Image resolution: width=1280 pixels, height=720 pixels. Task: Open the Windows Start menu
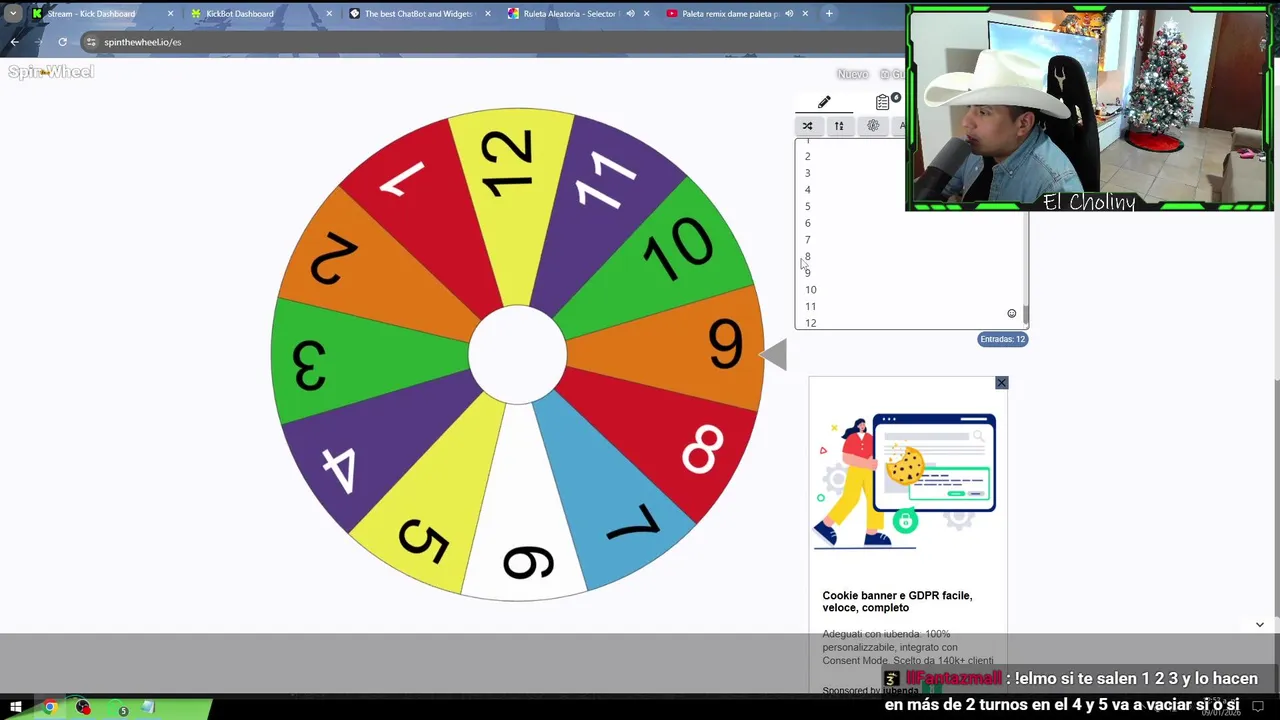click(16, 708)
